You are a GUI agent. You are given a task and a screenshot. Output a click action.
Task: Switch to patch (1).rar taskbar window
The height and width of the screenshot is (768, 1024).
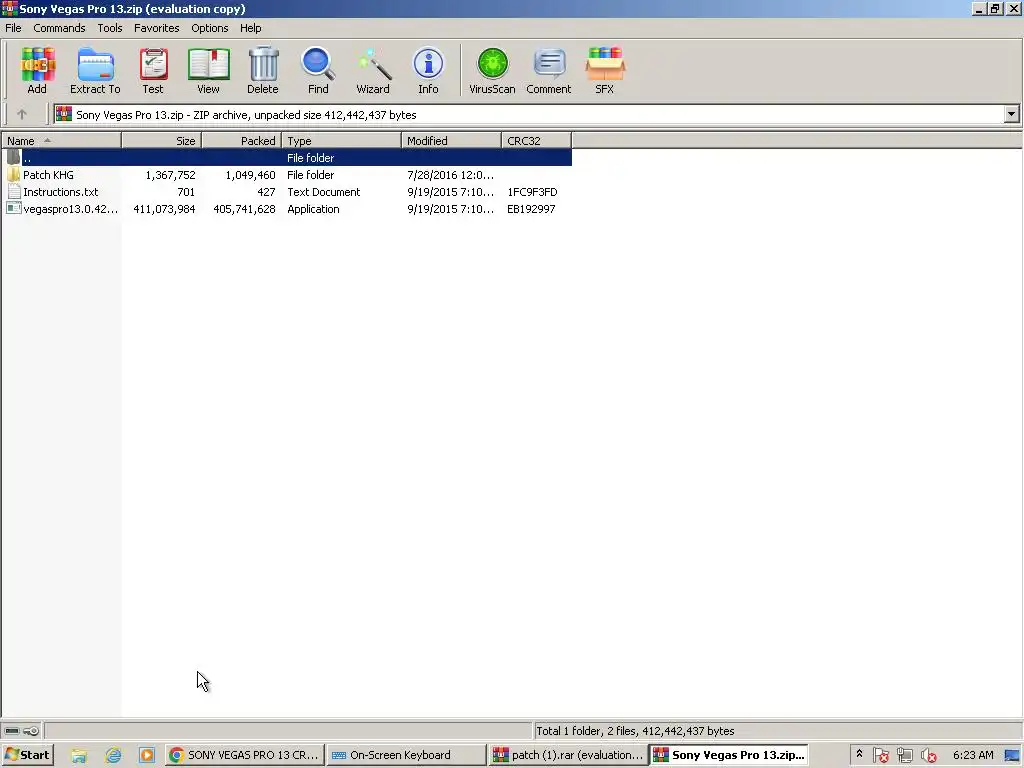(568, 755)
